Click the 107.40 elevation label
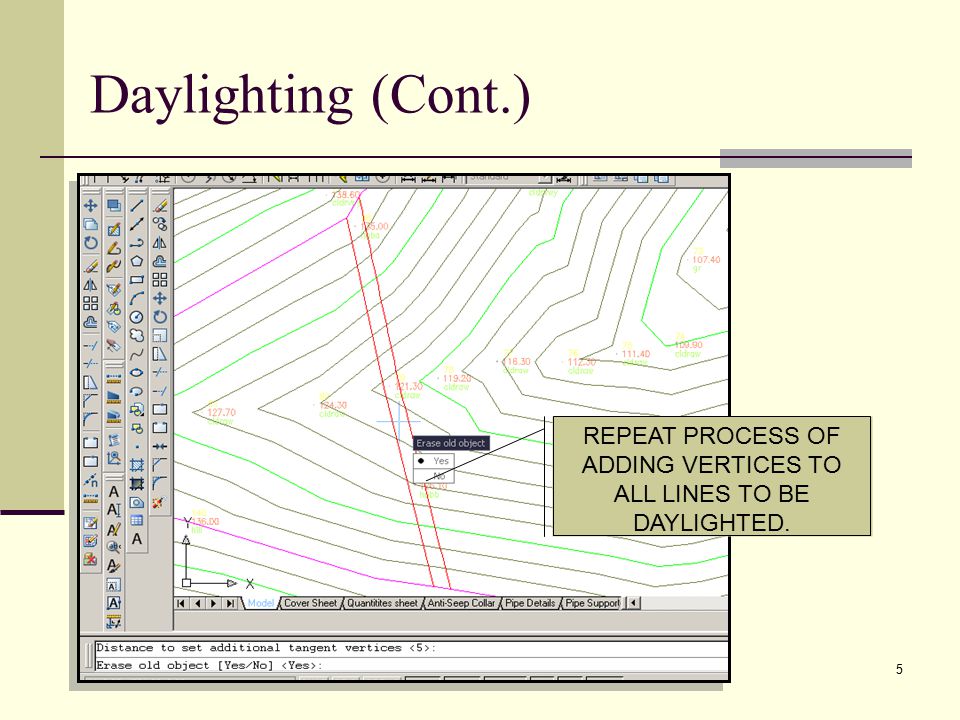The width and height of the screenshot is (960, 720). click(x=705, y=260)
